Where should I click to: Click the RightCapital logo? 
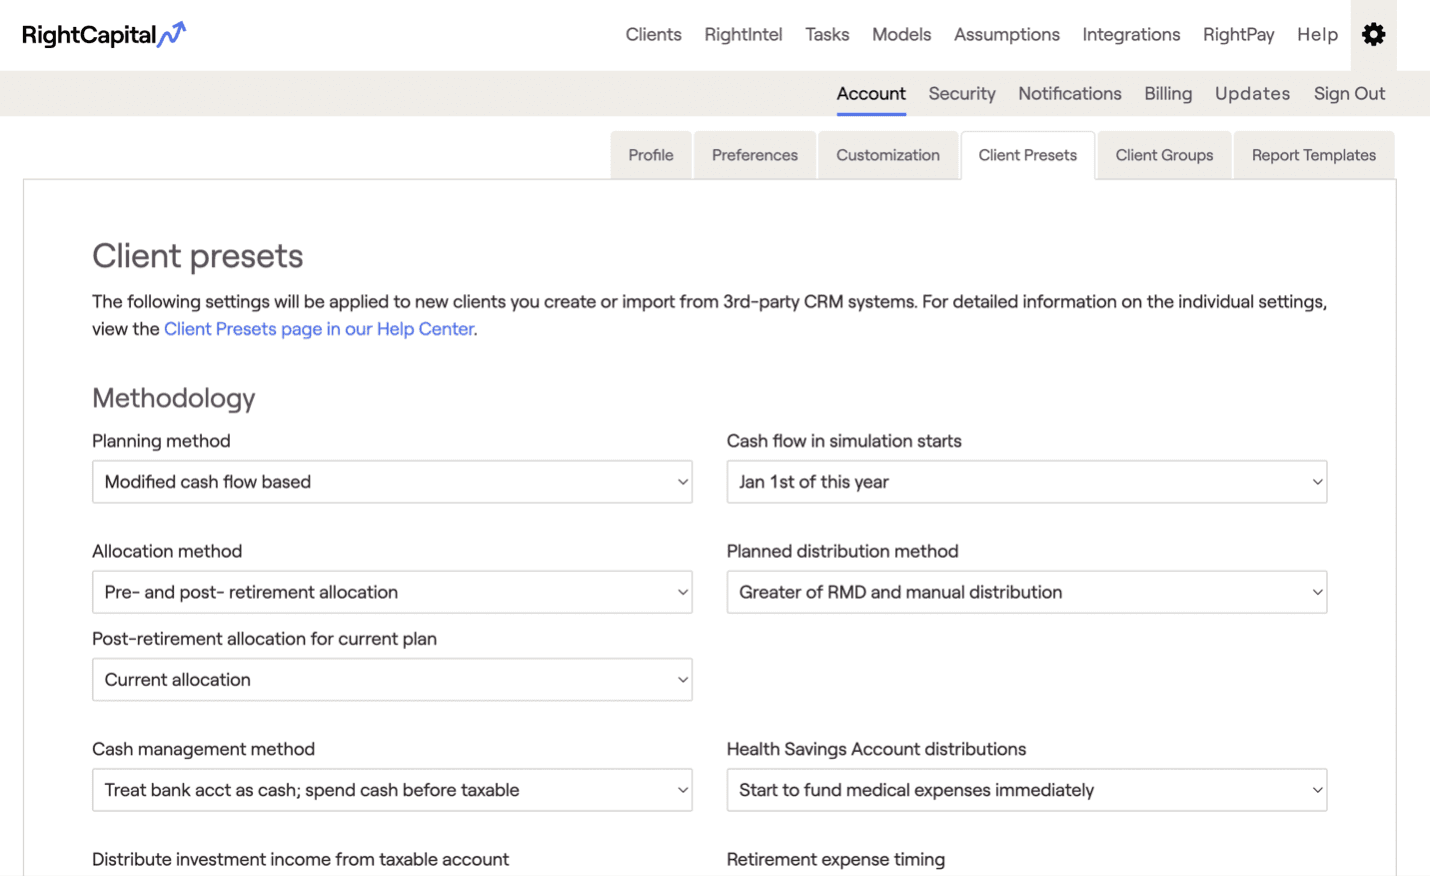click(x=104, y=35)
